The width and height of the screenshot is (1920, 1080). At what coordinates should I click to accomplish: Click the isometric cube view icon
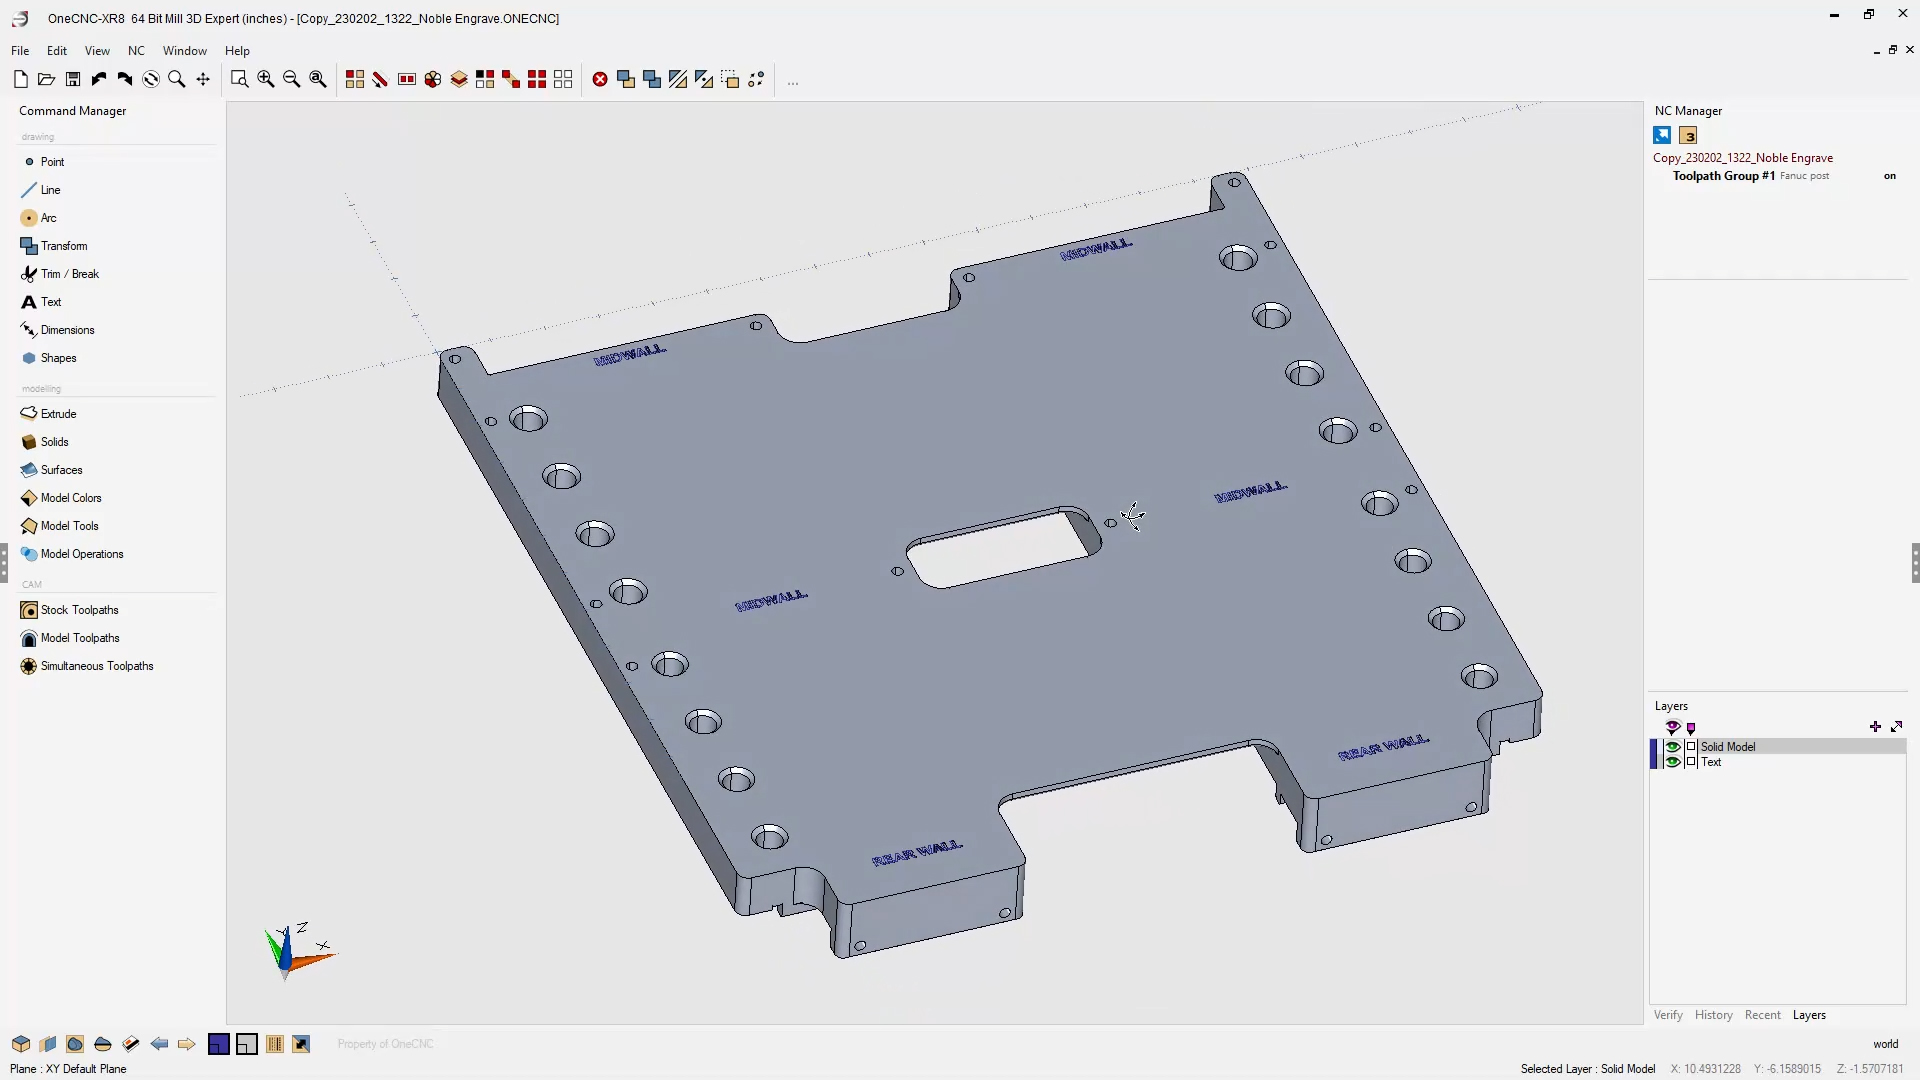tap(21, 1044)
